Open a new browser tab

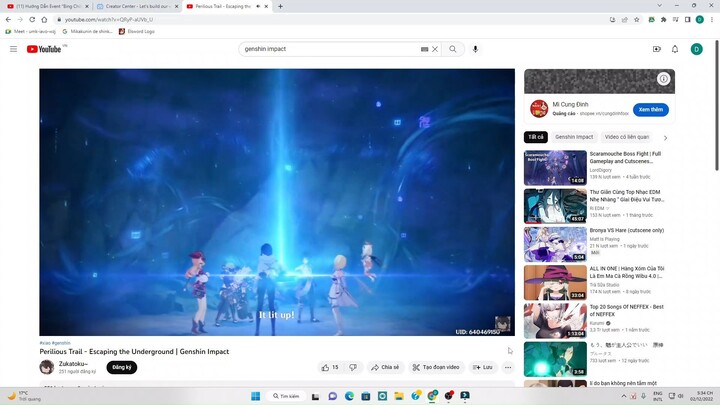[x=280, y=6]
